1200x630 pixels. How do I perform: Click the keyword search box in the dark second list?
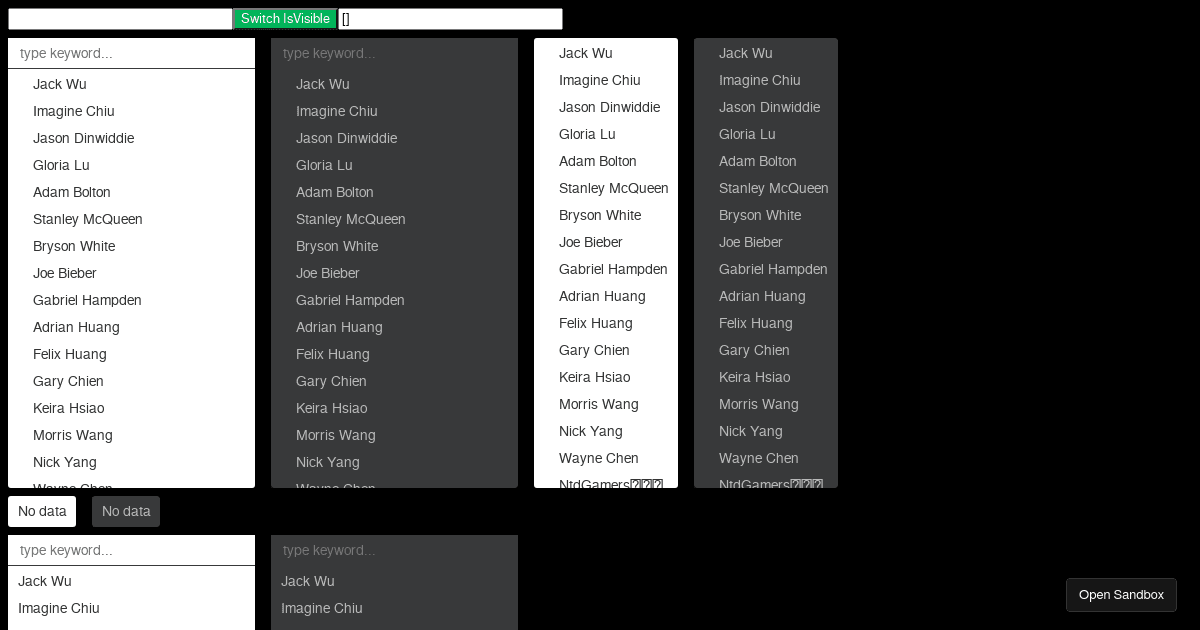click(394, 52)
